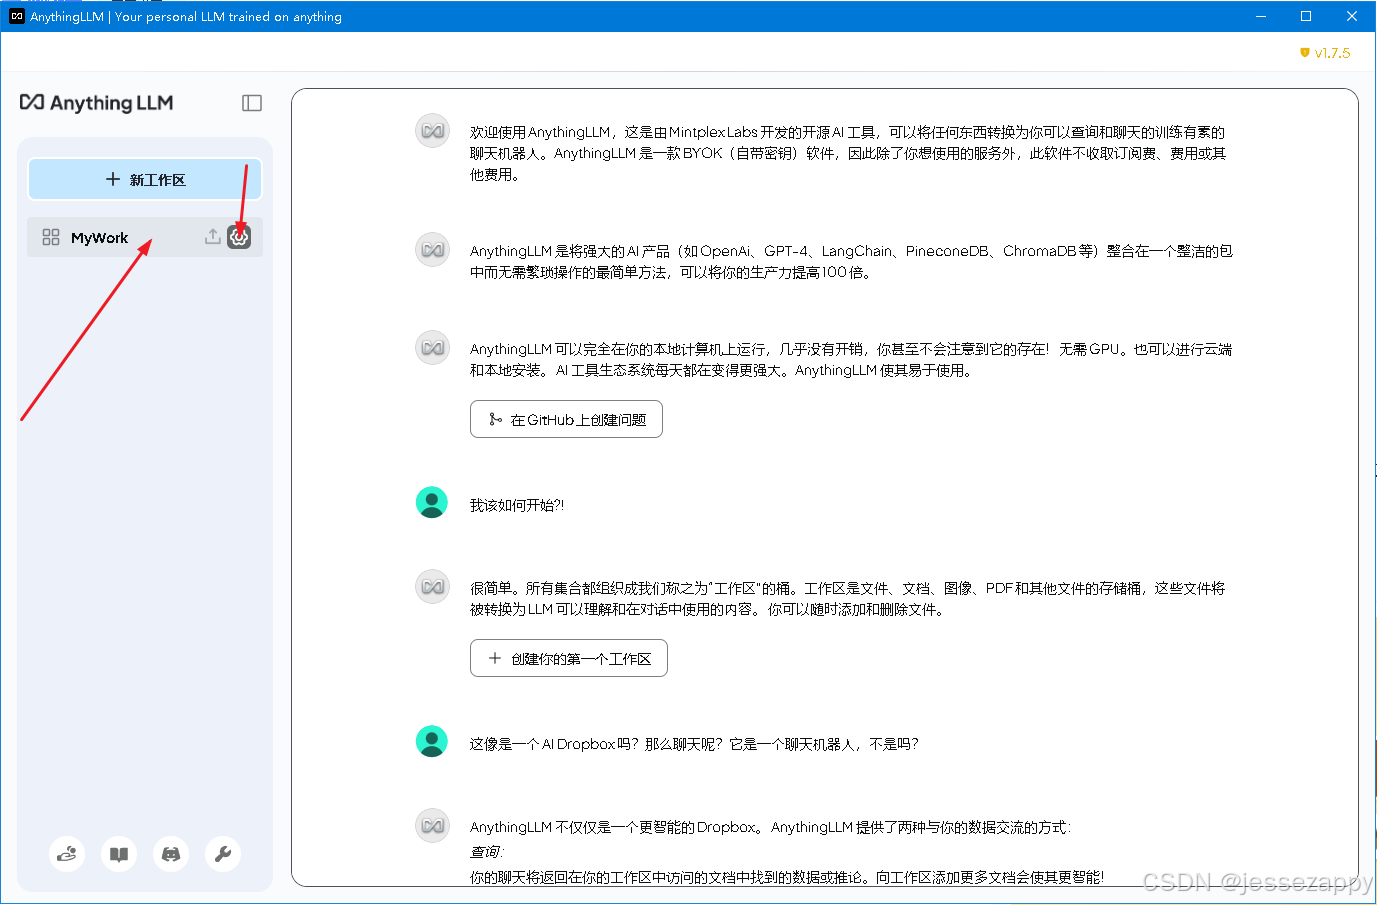Open the documentation book icon
Image resolution: width=1377 pixels, height=905 pixels.
(x=119, y=854)
